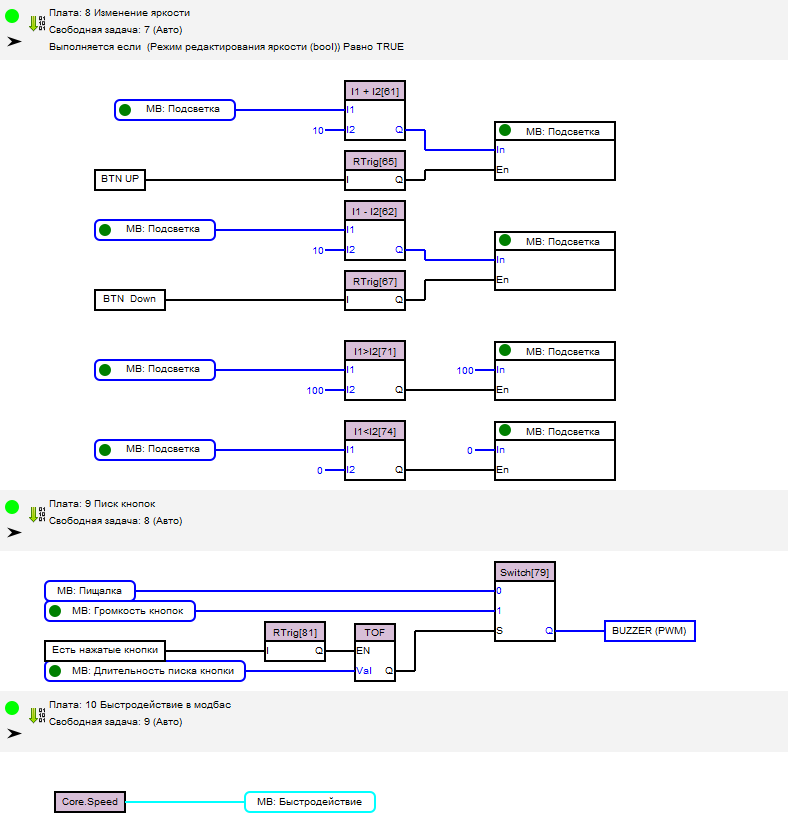Image resolution: width=788 pixels, height=839 pixels.
Task: Click the 'МВ: Быстродействие' output tag
Action: 310,802
